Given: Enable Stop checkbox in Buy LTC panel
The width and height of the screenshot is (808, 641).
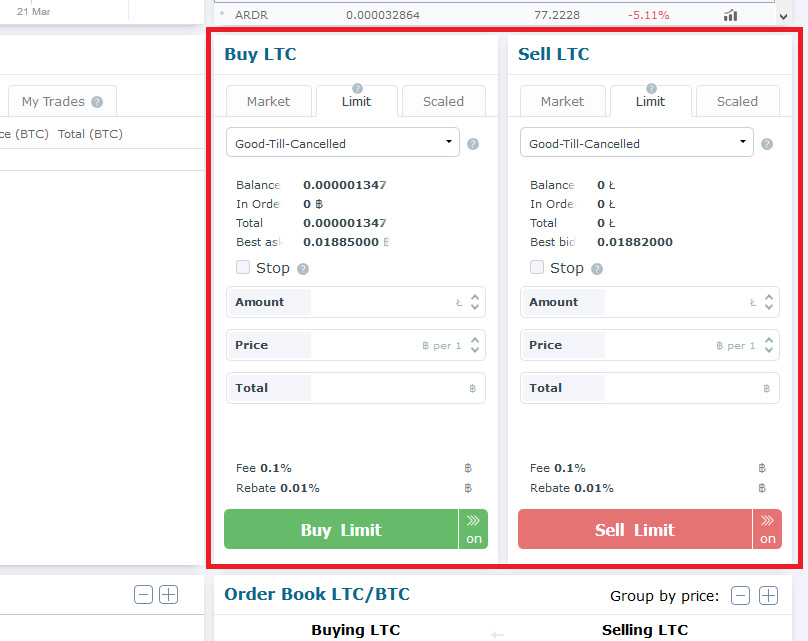Looking at the screenshot, I should (x=243, y=267).
